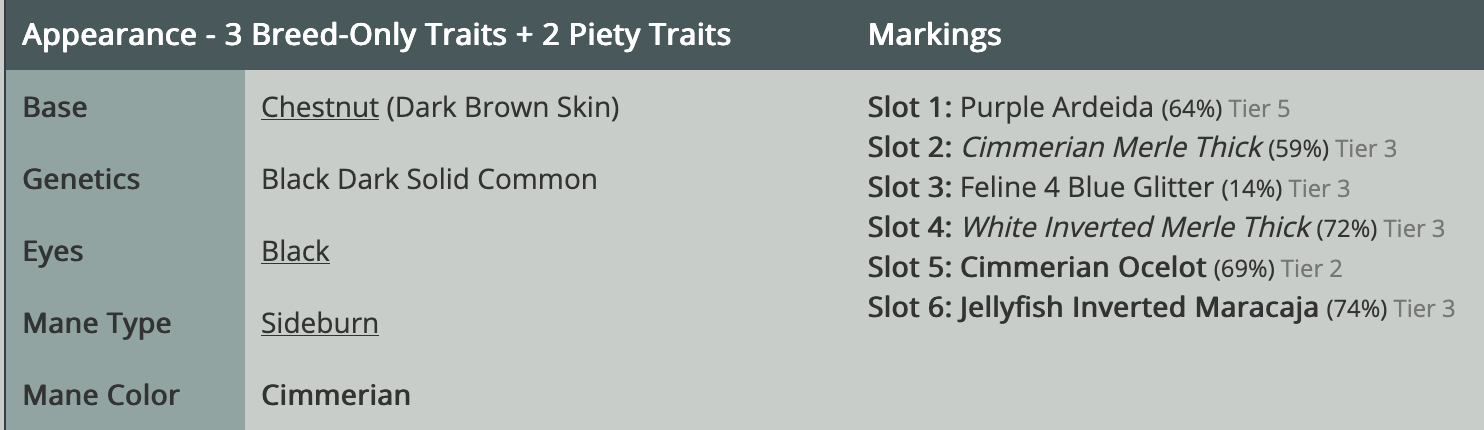
Task: Select the Appearance section header
Action: 376,35
